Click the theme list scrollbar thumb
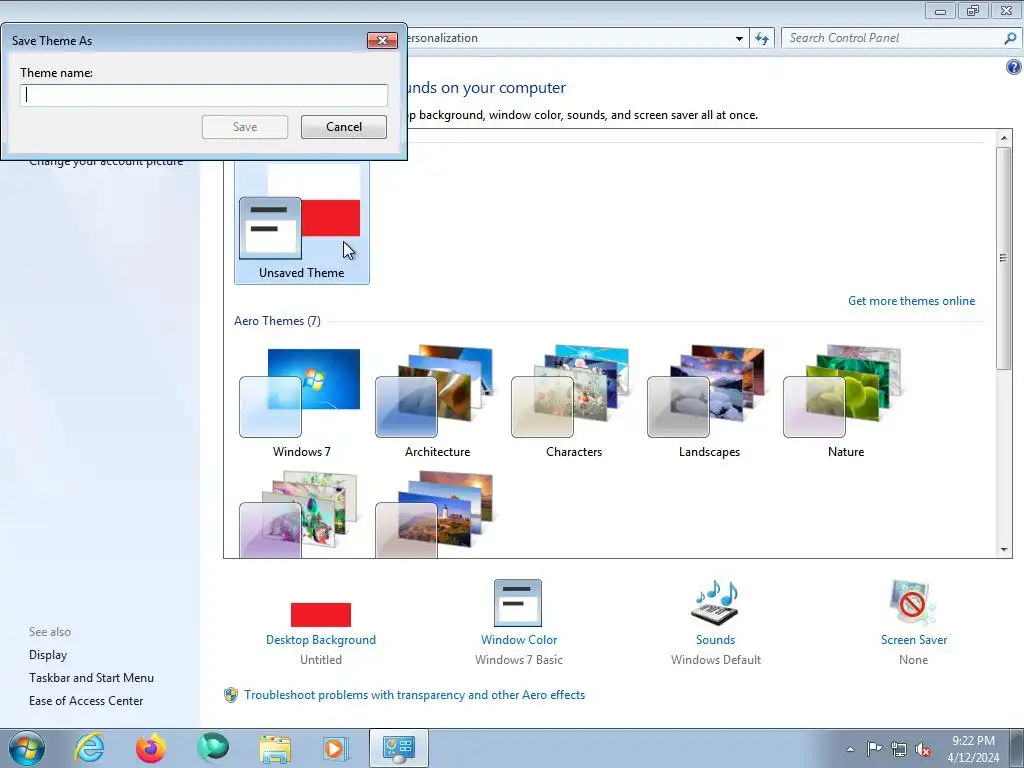 point(1004,258)
